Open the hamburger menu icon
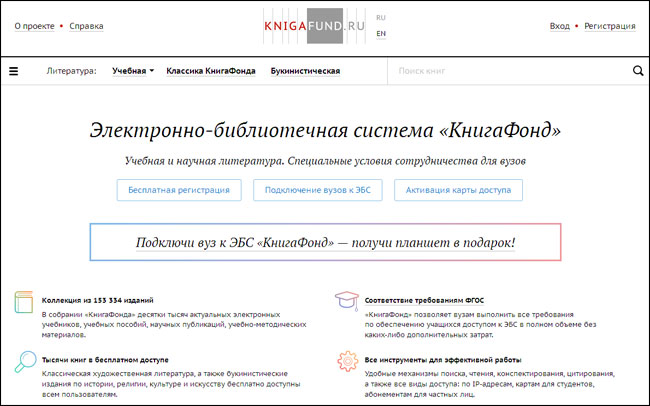Viewport: 650px width, 406px height. pyautogui.click(x=14, y=71)
